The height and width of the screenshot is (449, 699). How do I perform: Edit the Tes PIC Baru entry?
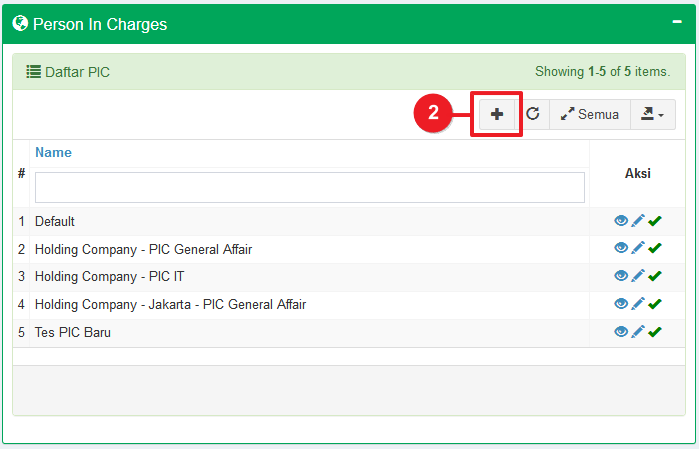click(638, 332)
